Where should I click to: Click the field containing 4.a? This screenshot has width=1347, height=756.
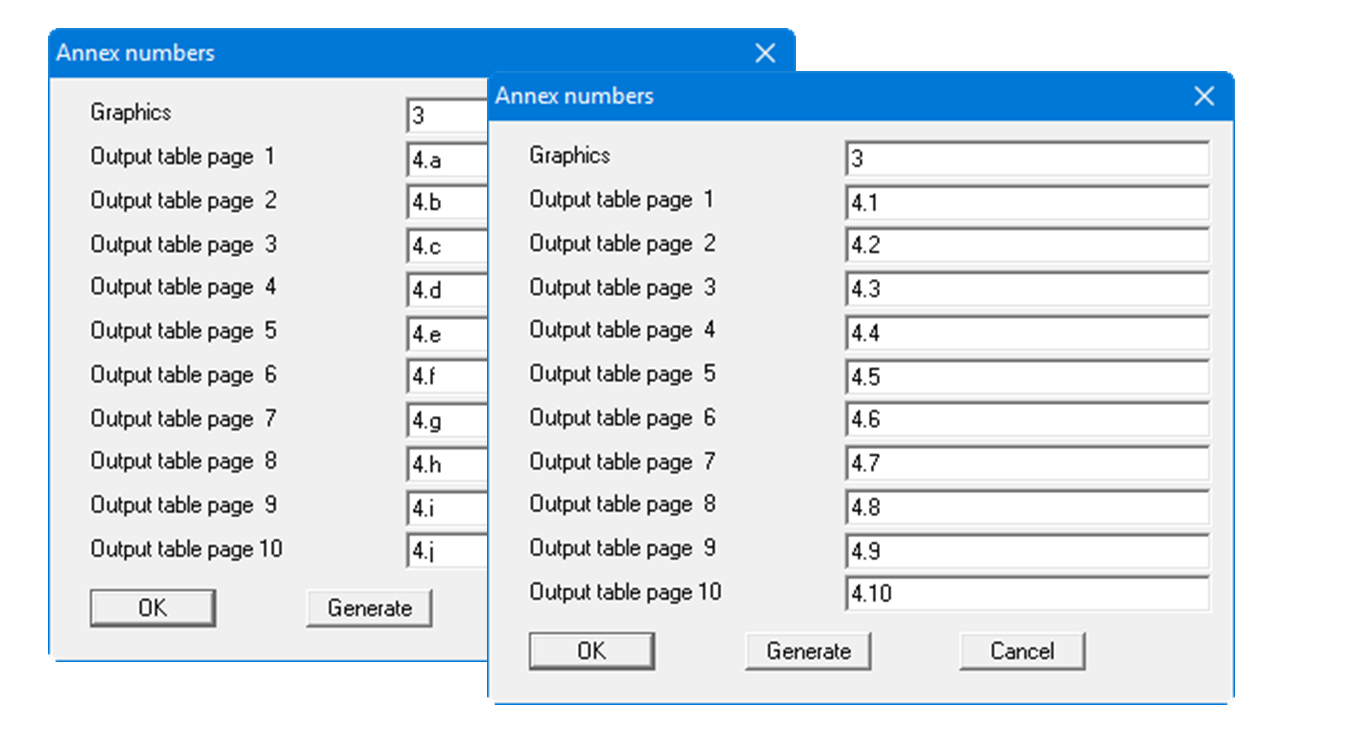coord(447,160)
